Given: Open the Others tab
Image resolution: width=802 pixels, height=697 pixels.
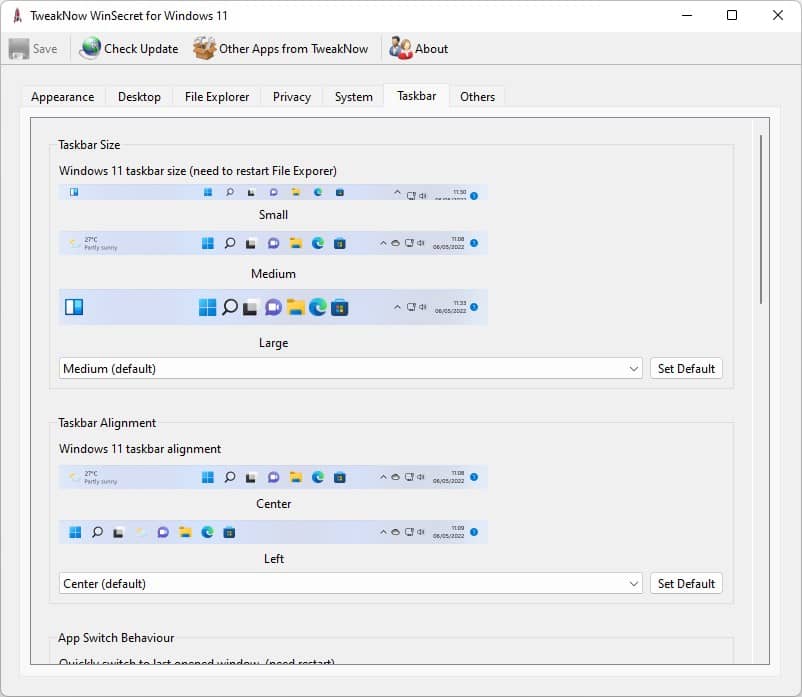Looking at the screenshot, I should [x=477, y=97].
